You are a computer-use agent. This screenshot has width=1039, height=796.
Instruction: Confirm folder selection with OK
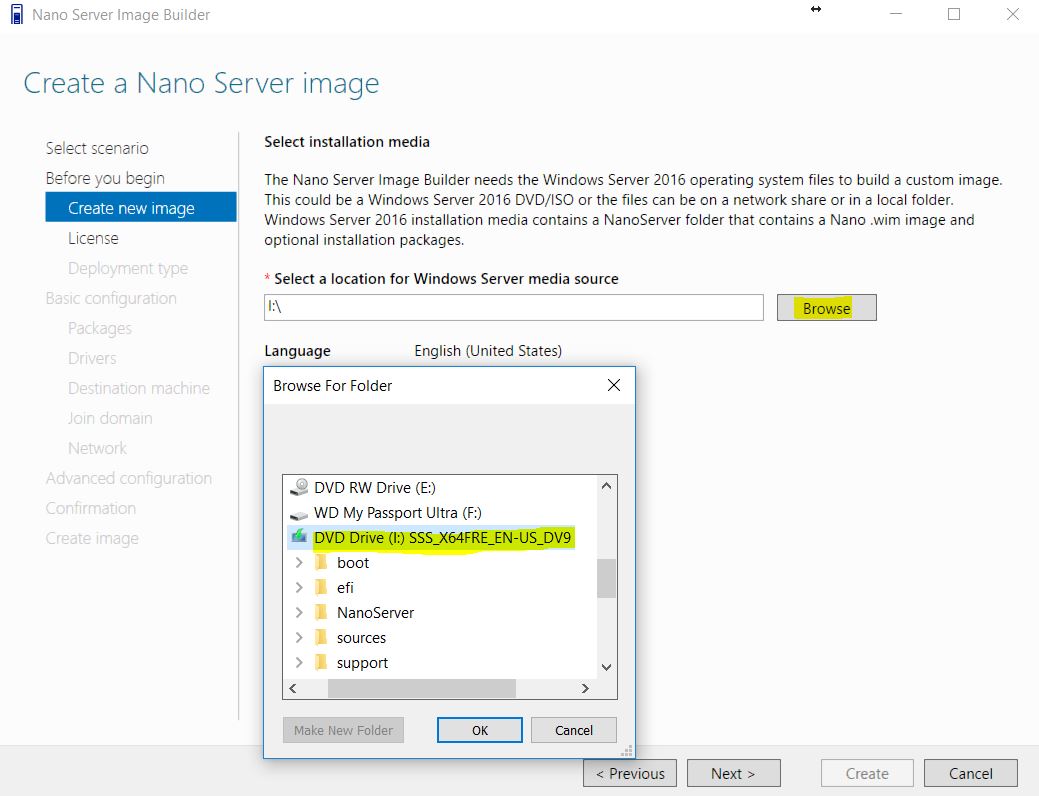[x=480, y=730]
